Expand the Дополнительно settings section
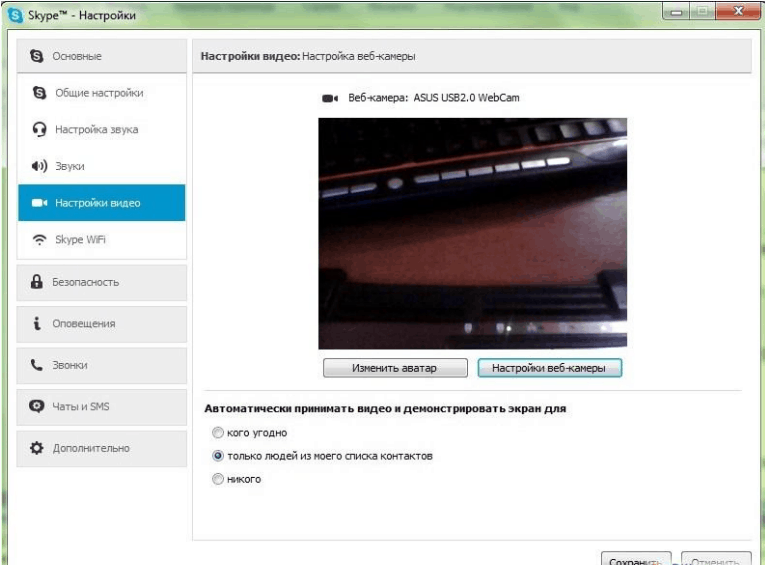The width and height of the screenshot is (765, 565). tap(102, 448)
